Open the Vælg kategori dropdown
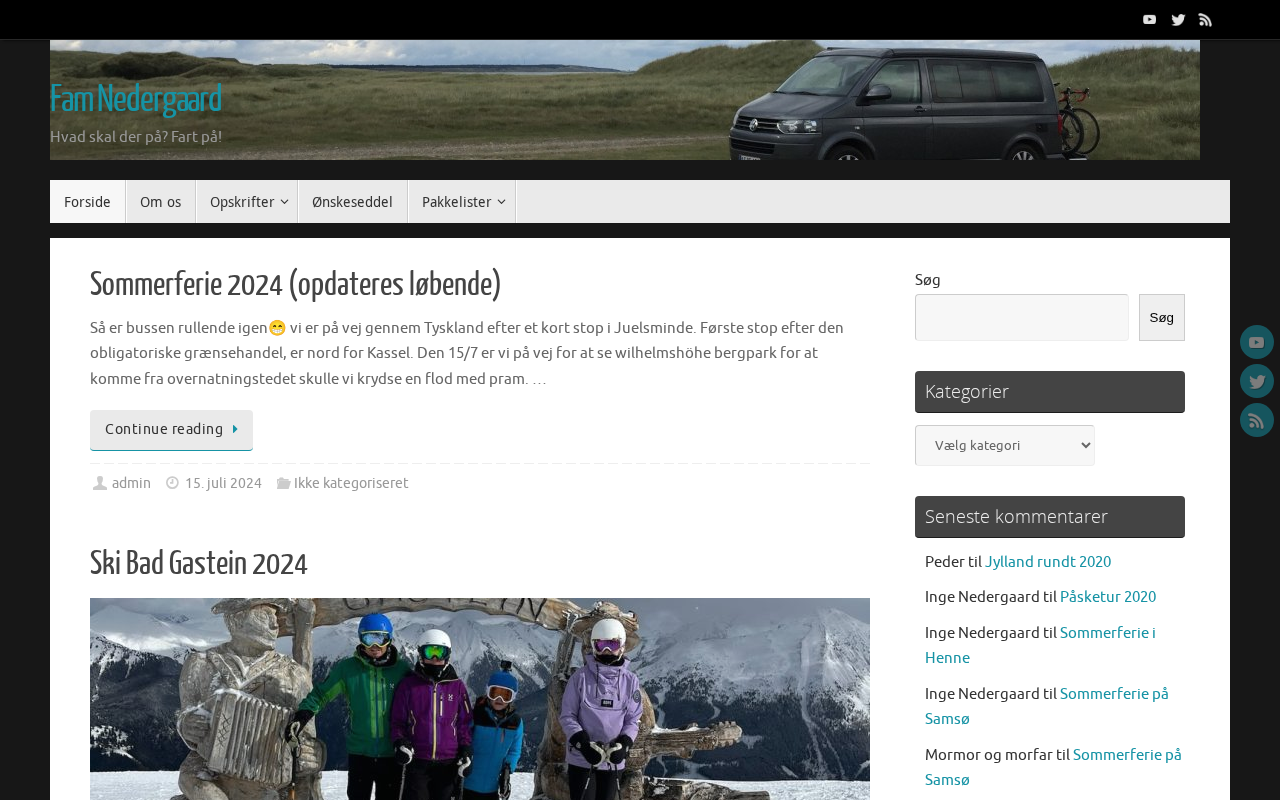1280x800 pixels. [x=1005, y=446]
